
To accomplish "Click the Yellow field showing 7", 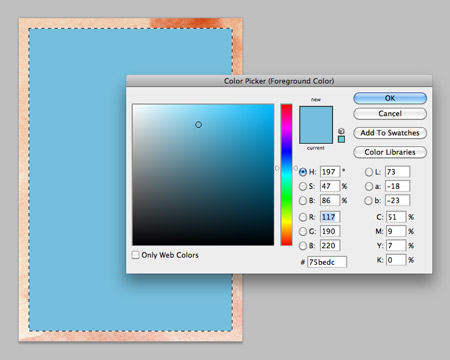I will click(x=396, y=246).
